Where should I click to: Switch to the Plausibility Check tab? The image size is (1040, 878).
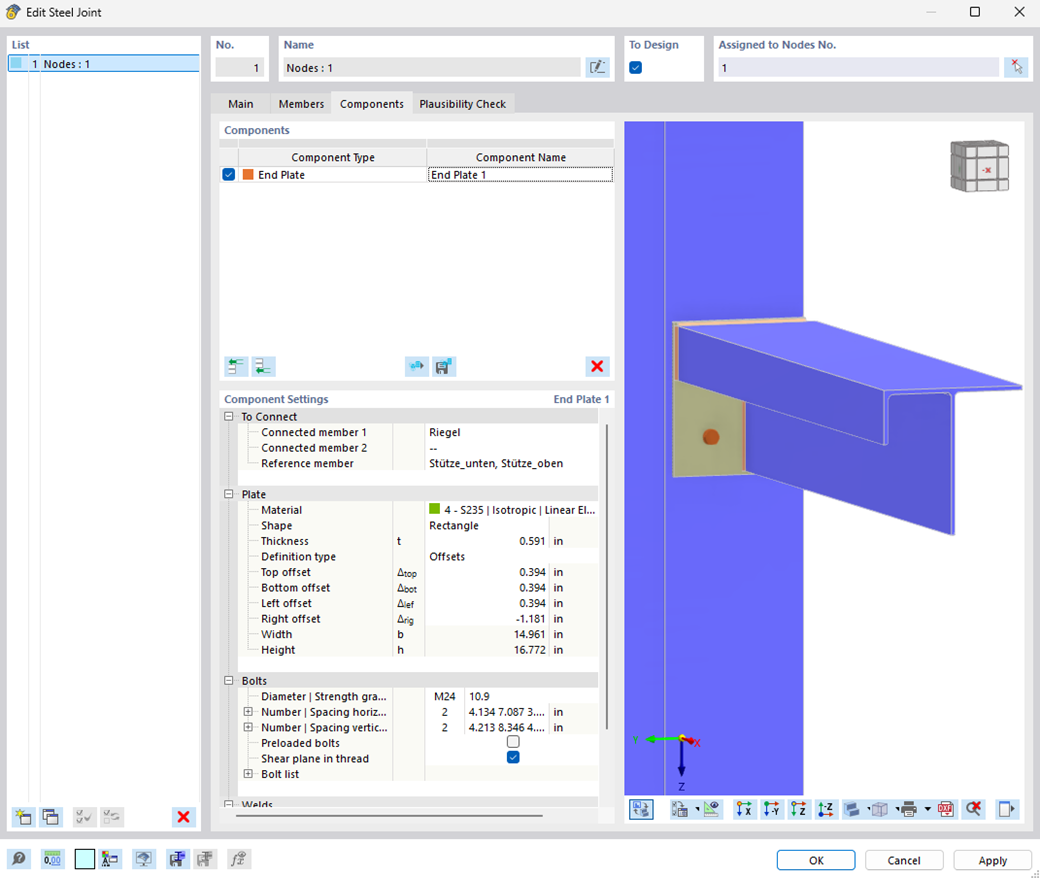click(463, 103)
